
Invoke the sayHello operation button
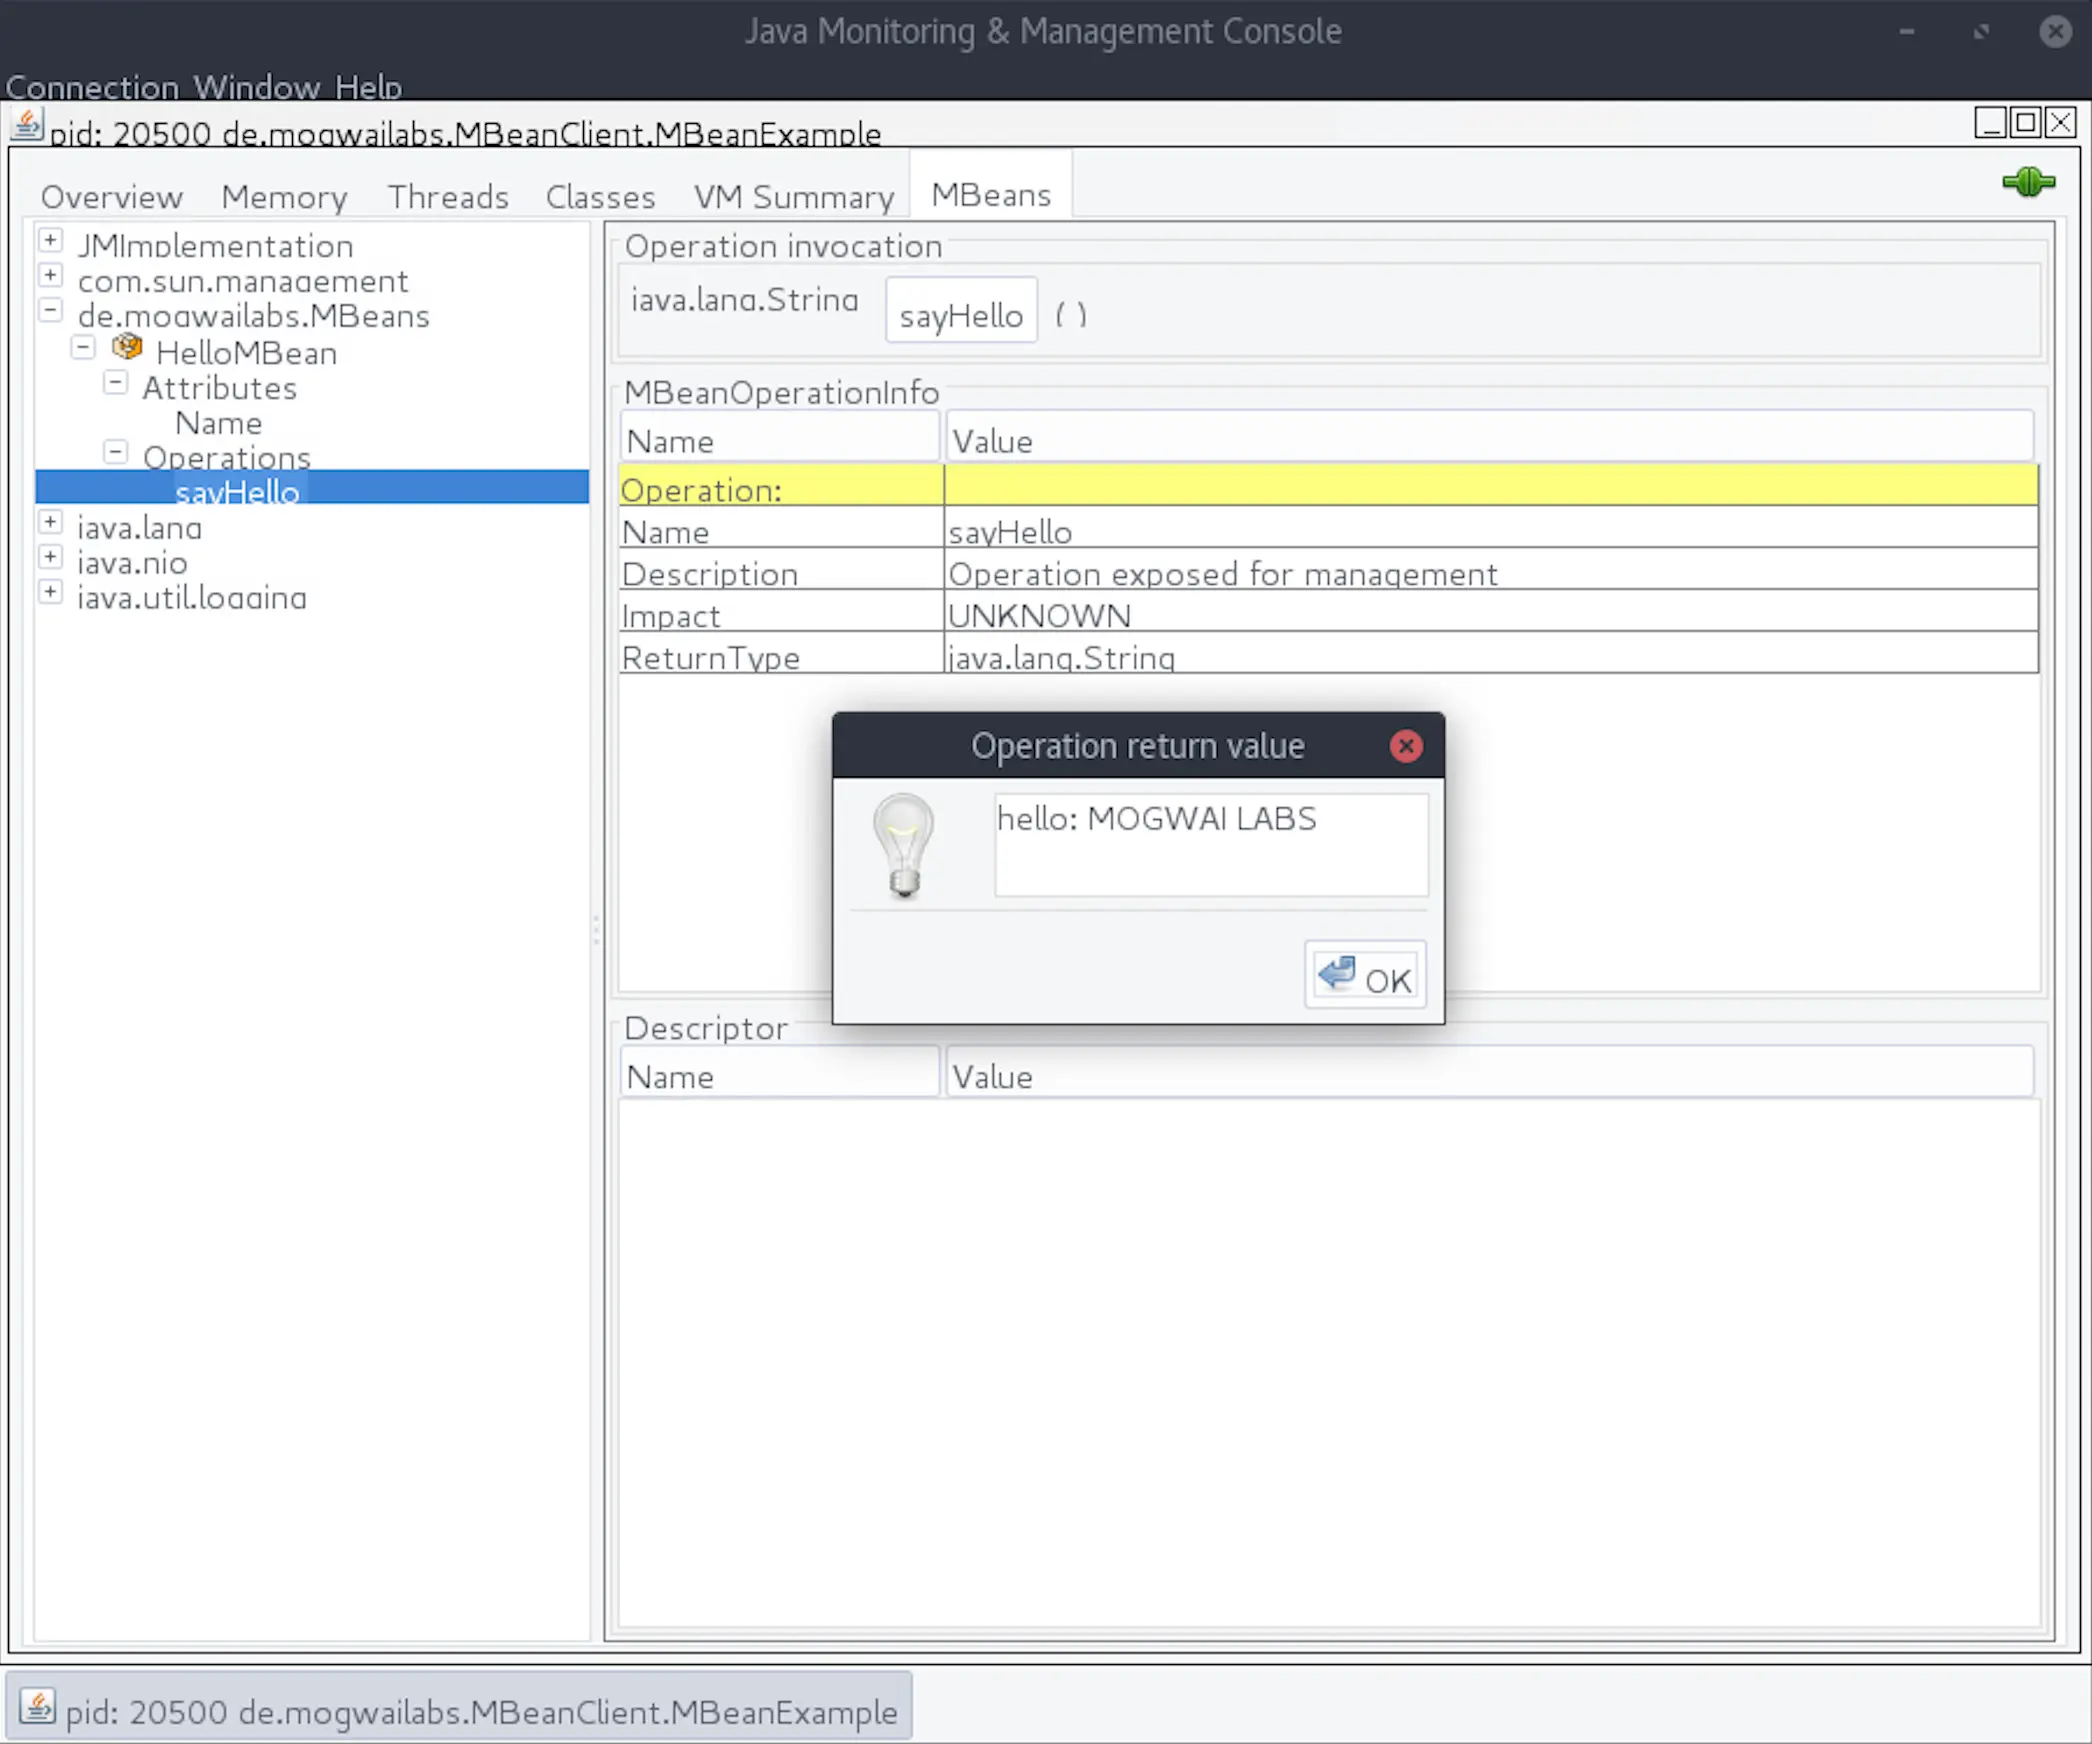click(x=961, y=311)
